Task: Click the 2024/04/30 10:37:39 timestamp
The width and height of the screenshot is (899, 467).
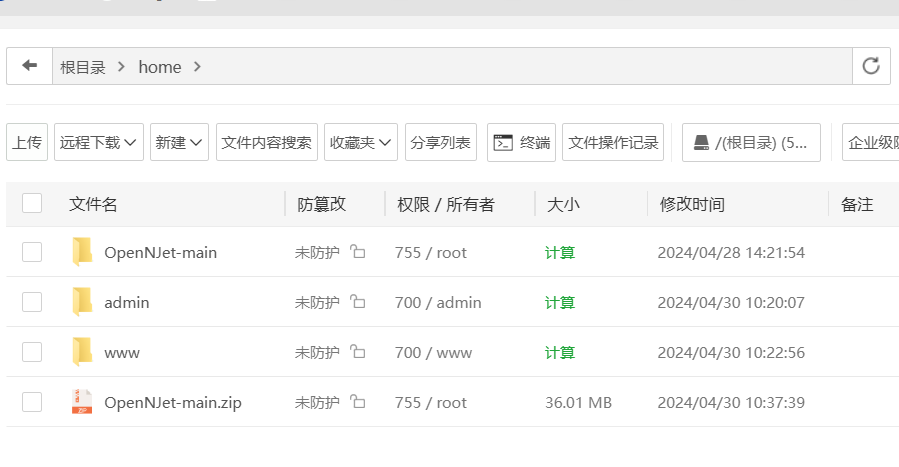Action: [731, 402]
